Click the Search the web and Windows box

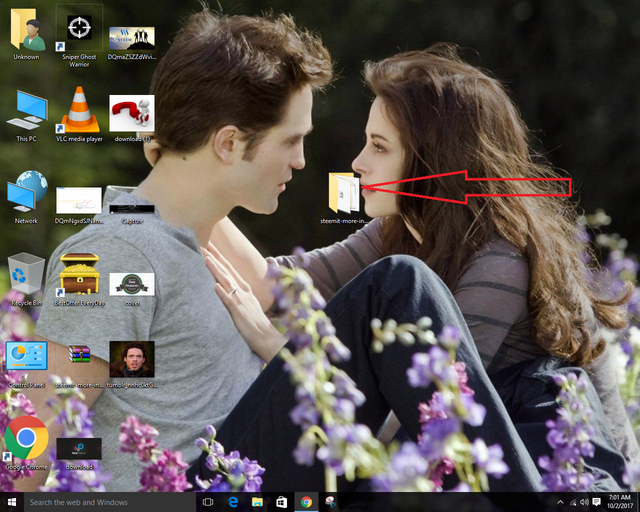(x=110, y=502)
